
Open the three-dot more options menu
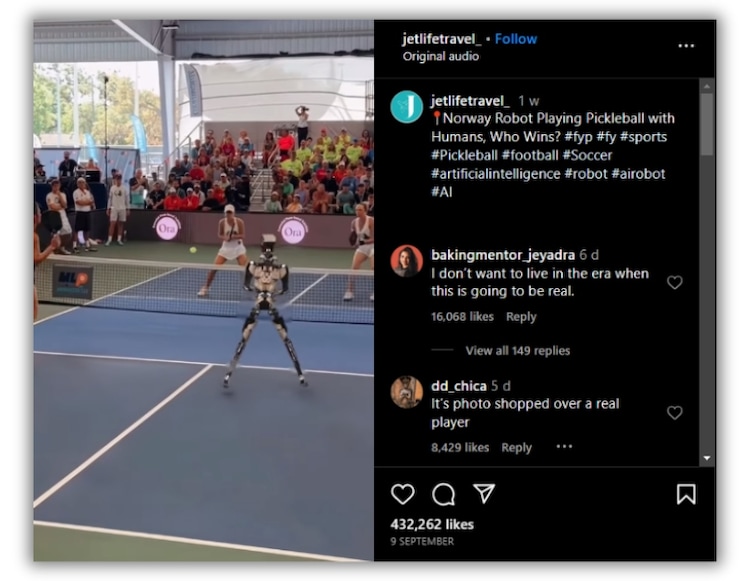pyautogui.click(x=686, y=46)
